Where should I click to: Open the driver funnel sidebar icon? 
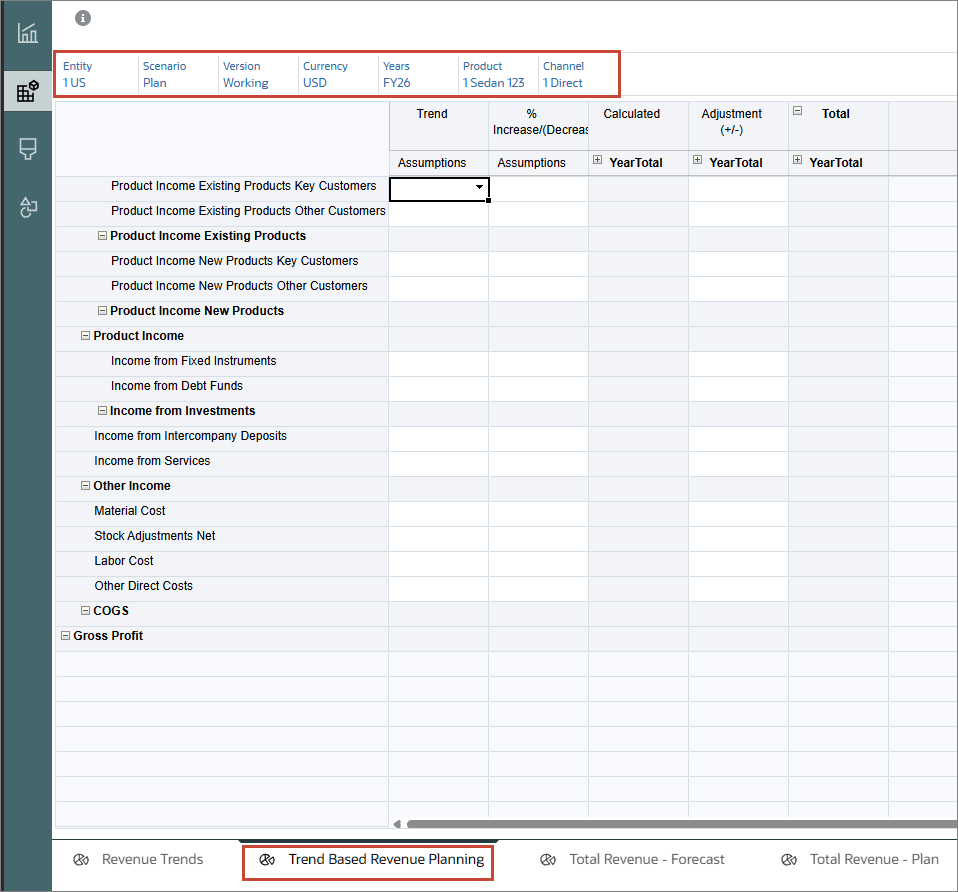click(27, 148)
